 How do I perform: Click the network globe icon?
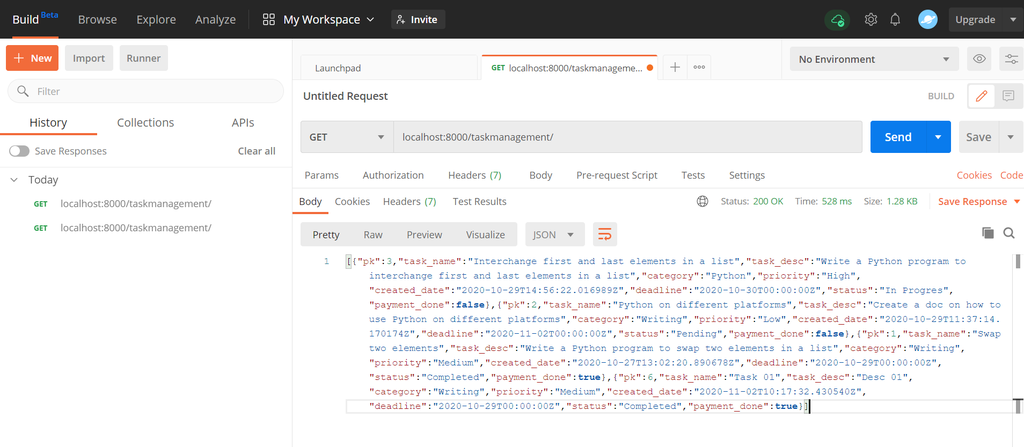pyautogui.click(x=703, y=201)
